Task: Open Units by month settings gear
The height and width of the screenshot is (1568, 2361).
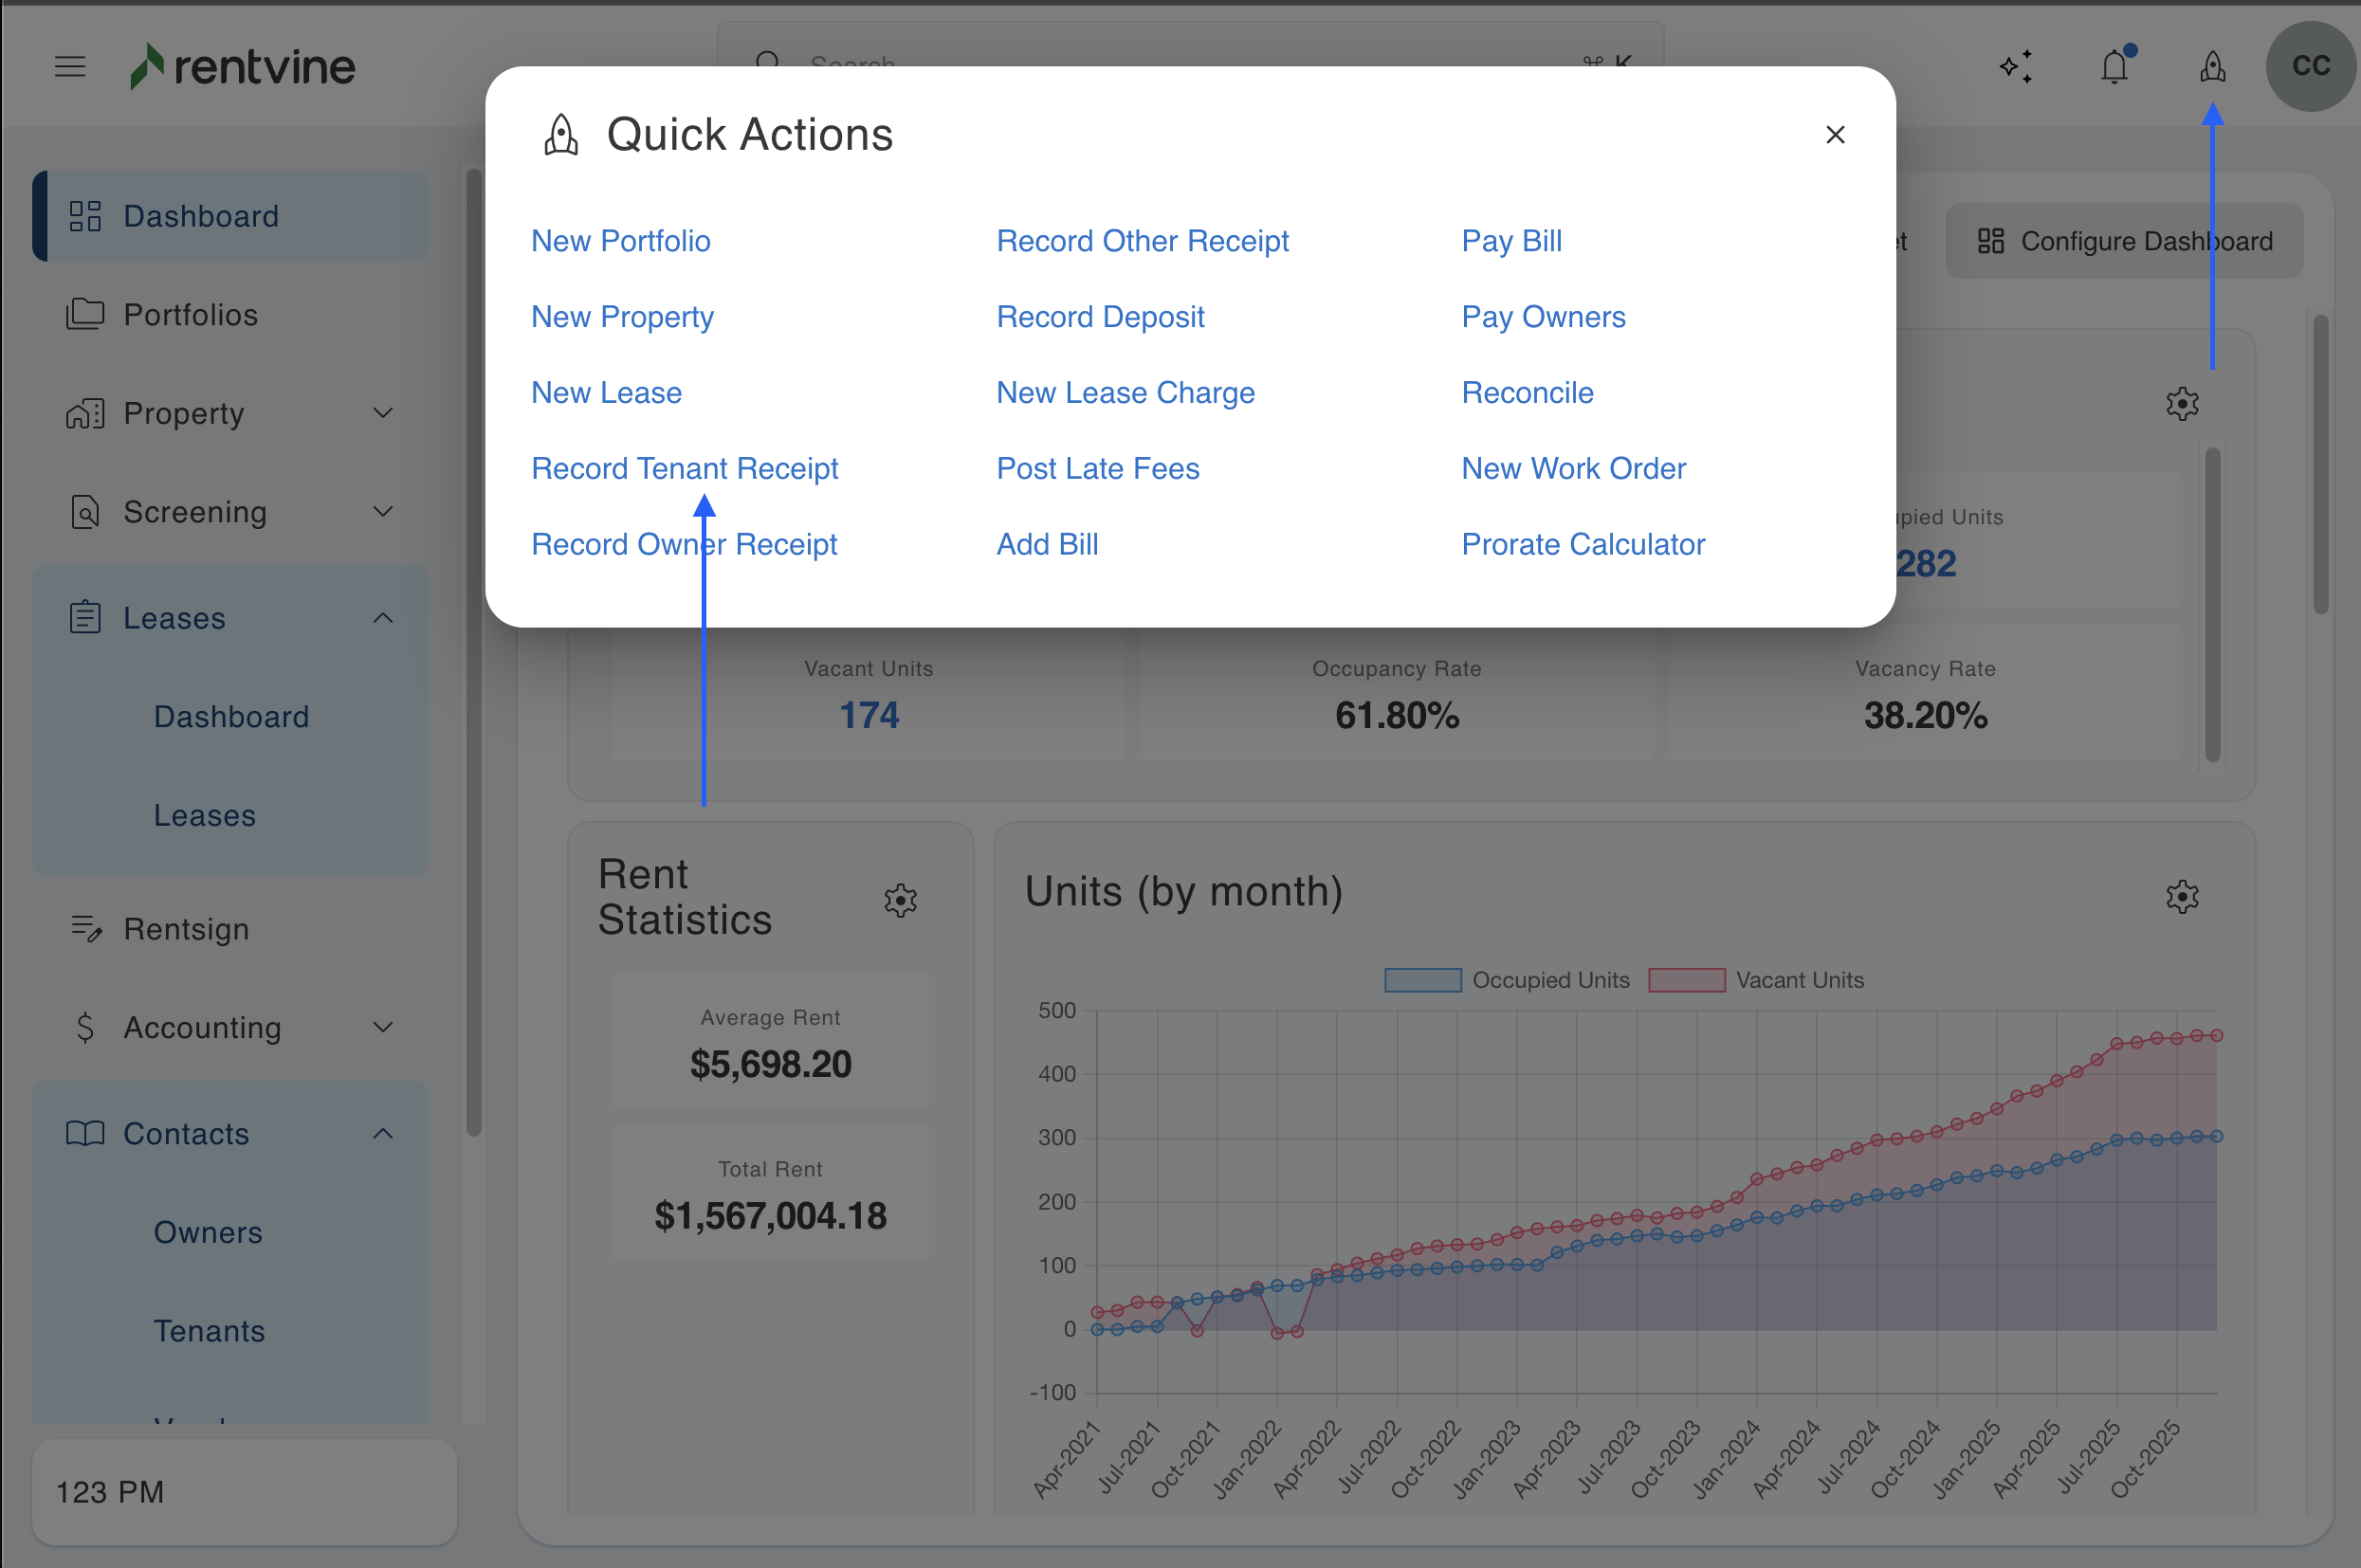Action: point(2181,896)
